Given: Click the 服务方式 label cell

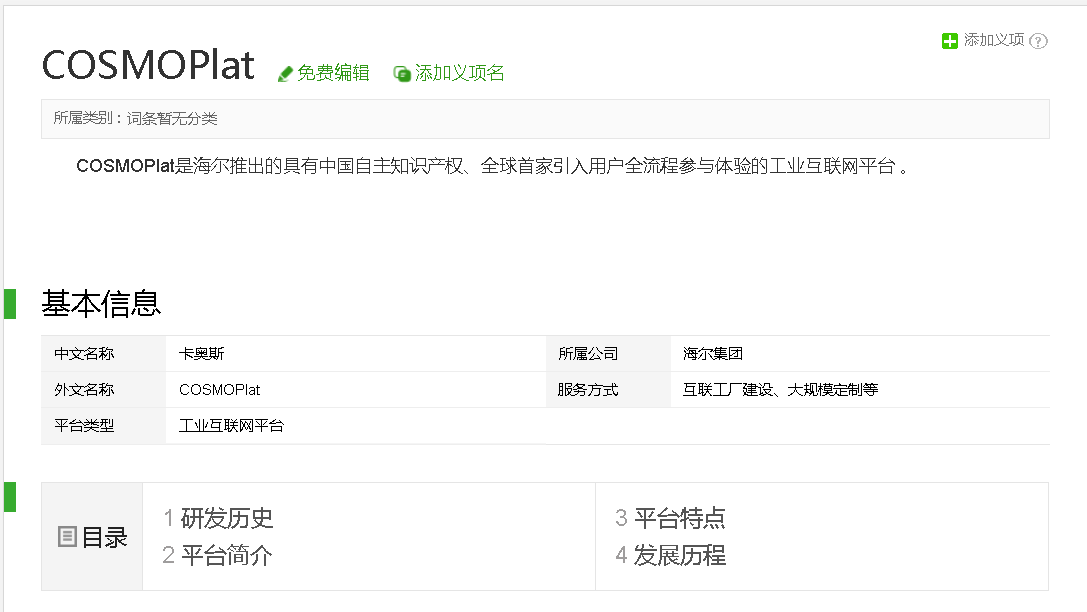Looking at the screenshot, I should [608, 390].
